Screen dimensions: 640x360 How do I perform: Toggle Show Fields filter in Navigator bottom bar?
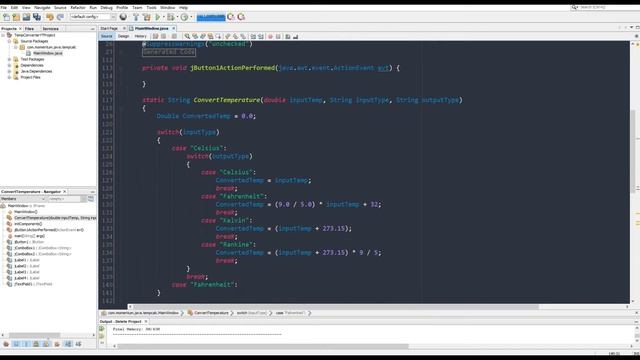(16, 344)
